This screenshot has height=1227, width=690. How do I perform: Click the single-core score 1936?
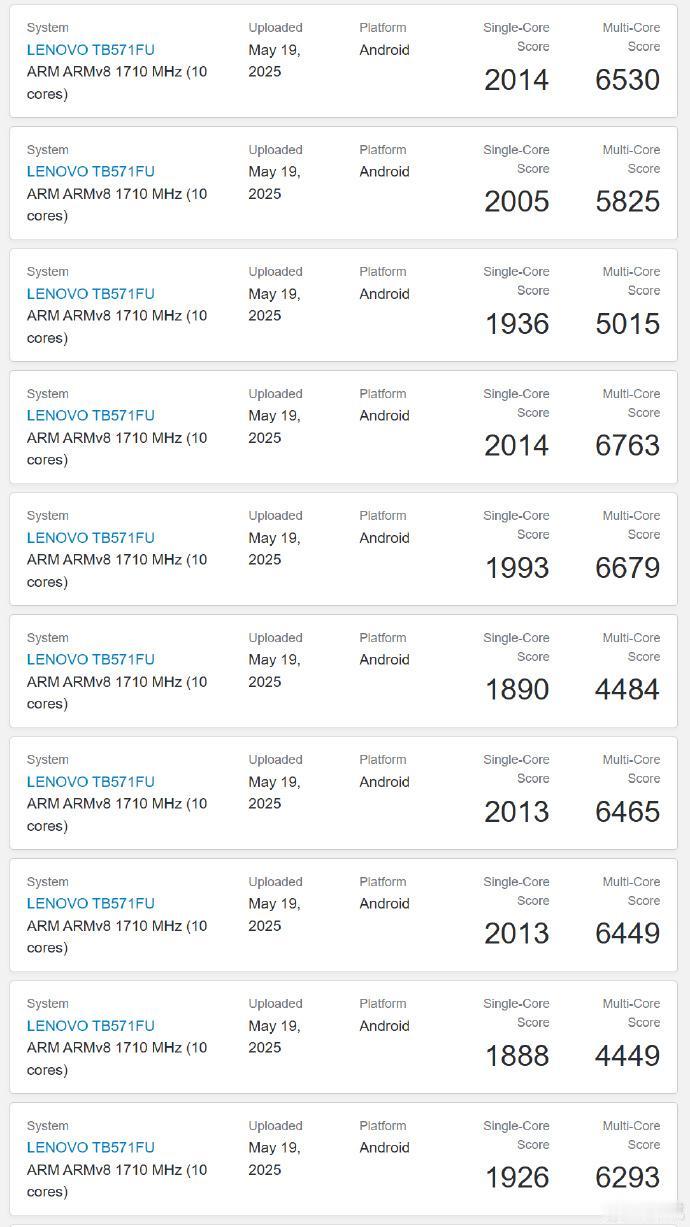click(x=517, y=324)
